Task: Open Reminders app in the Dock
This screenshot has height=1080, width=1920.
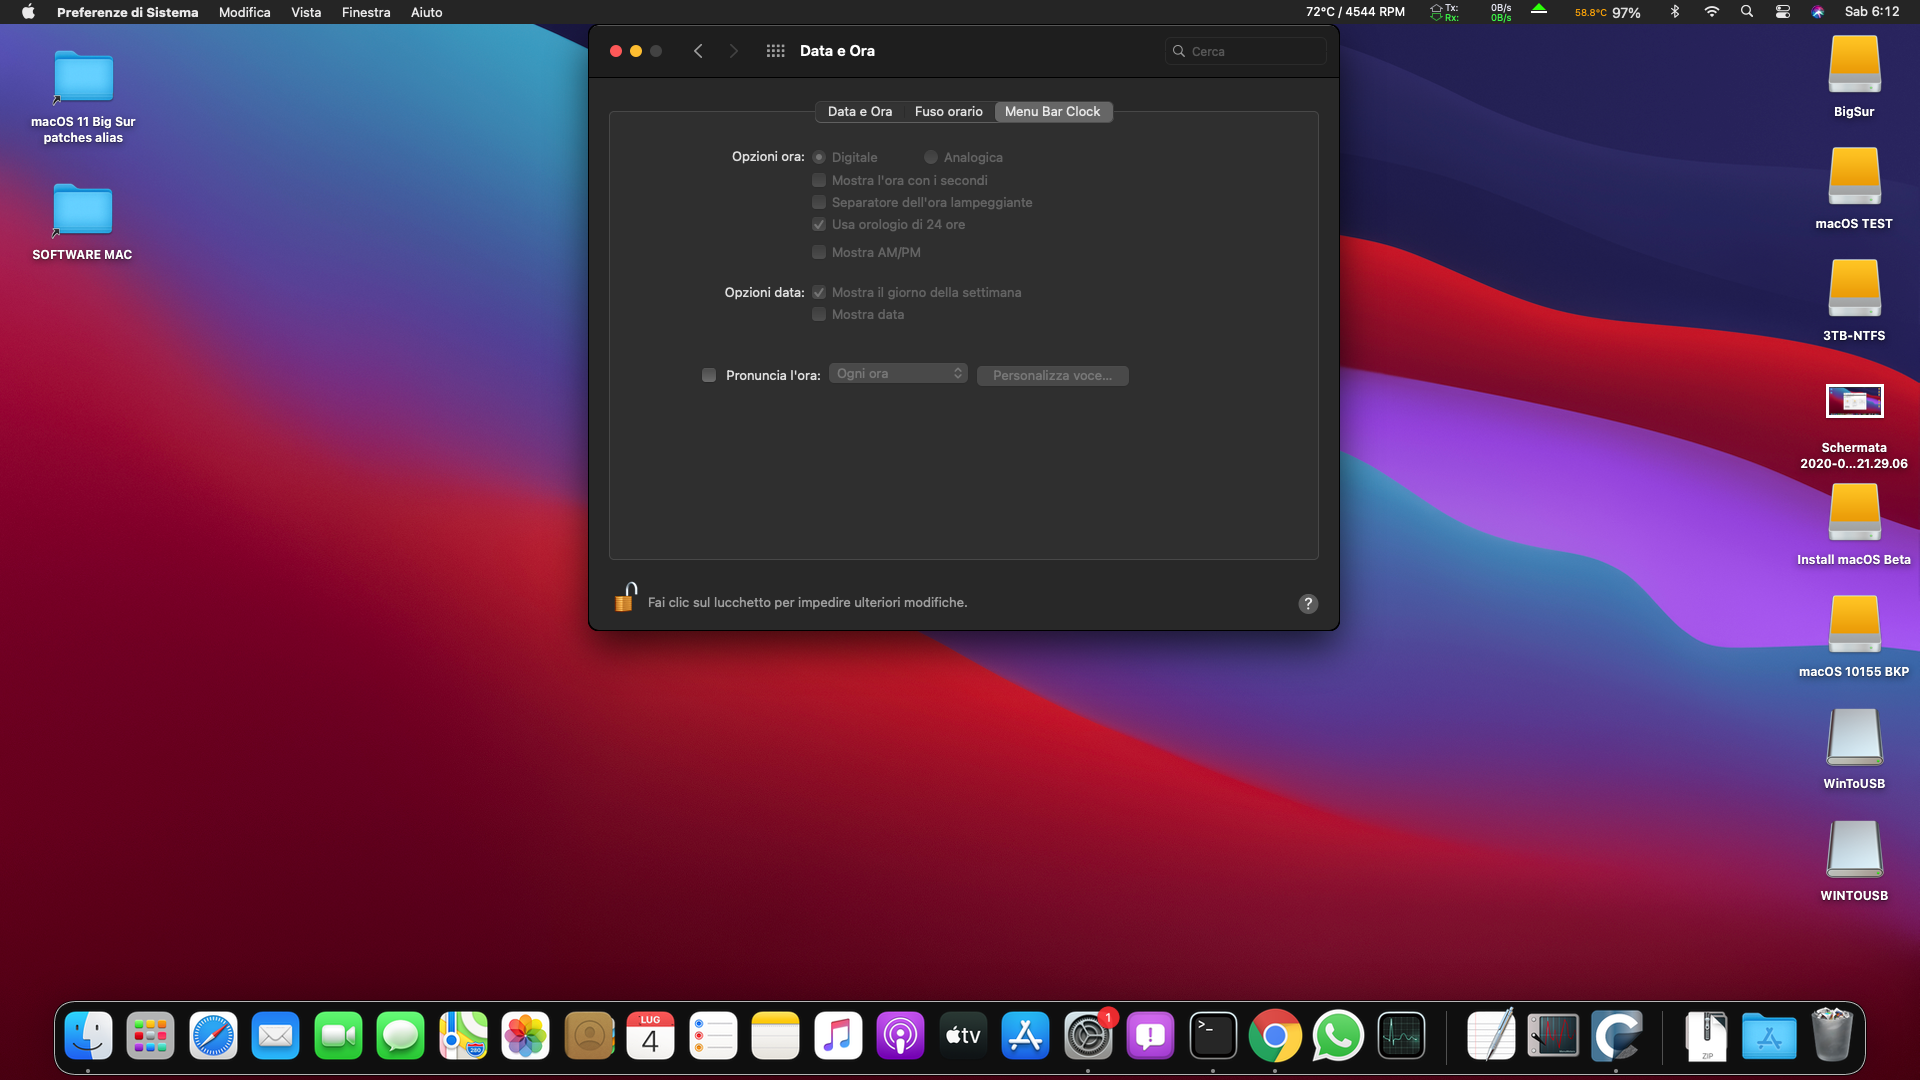Action: [713, 1036]
